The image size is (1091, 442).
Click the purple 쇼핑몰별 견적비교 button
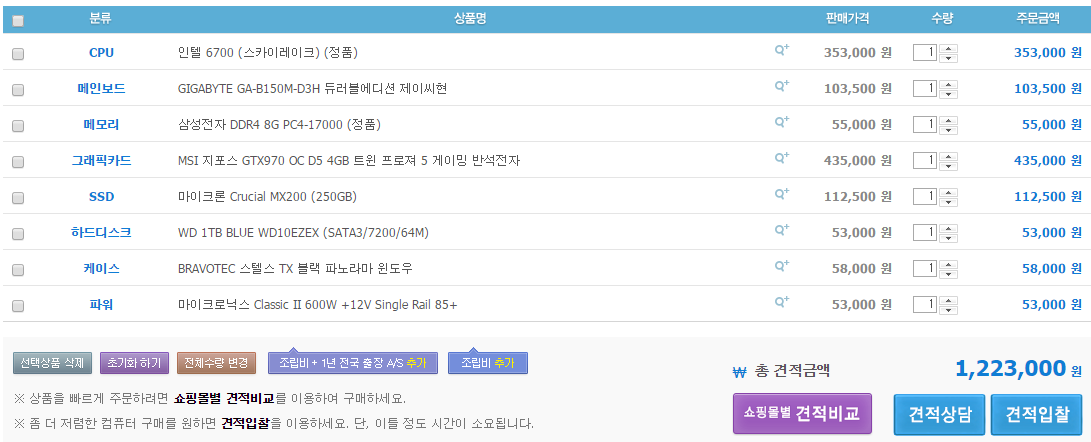[x=802, y=414]
